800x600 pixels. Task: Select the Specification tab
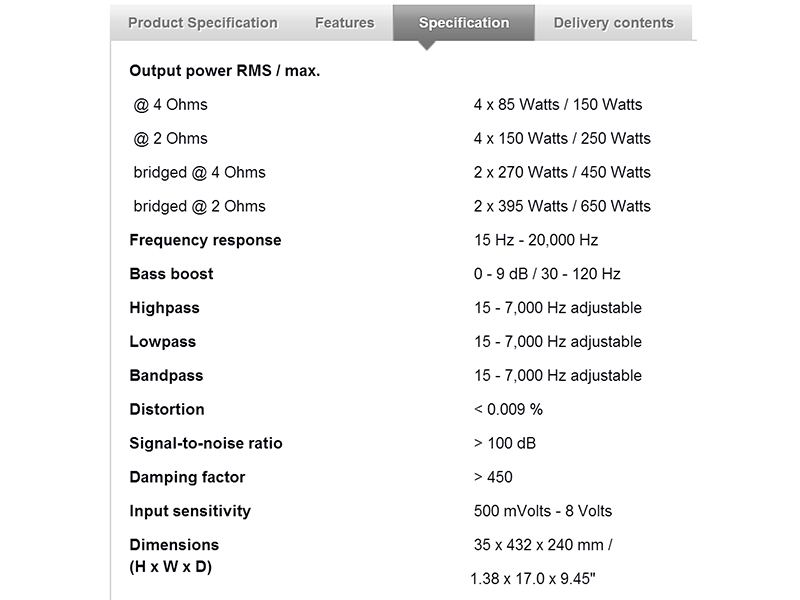(464, 22)
